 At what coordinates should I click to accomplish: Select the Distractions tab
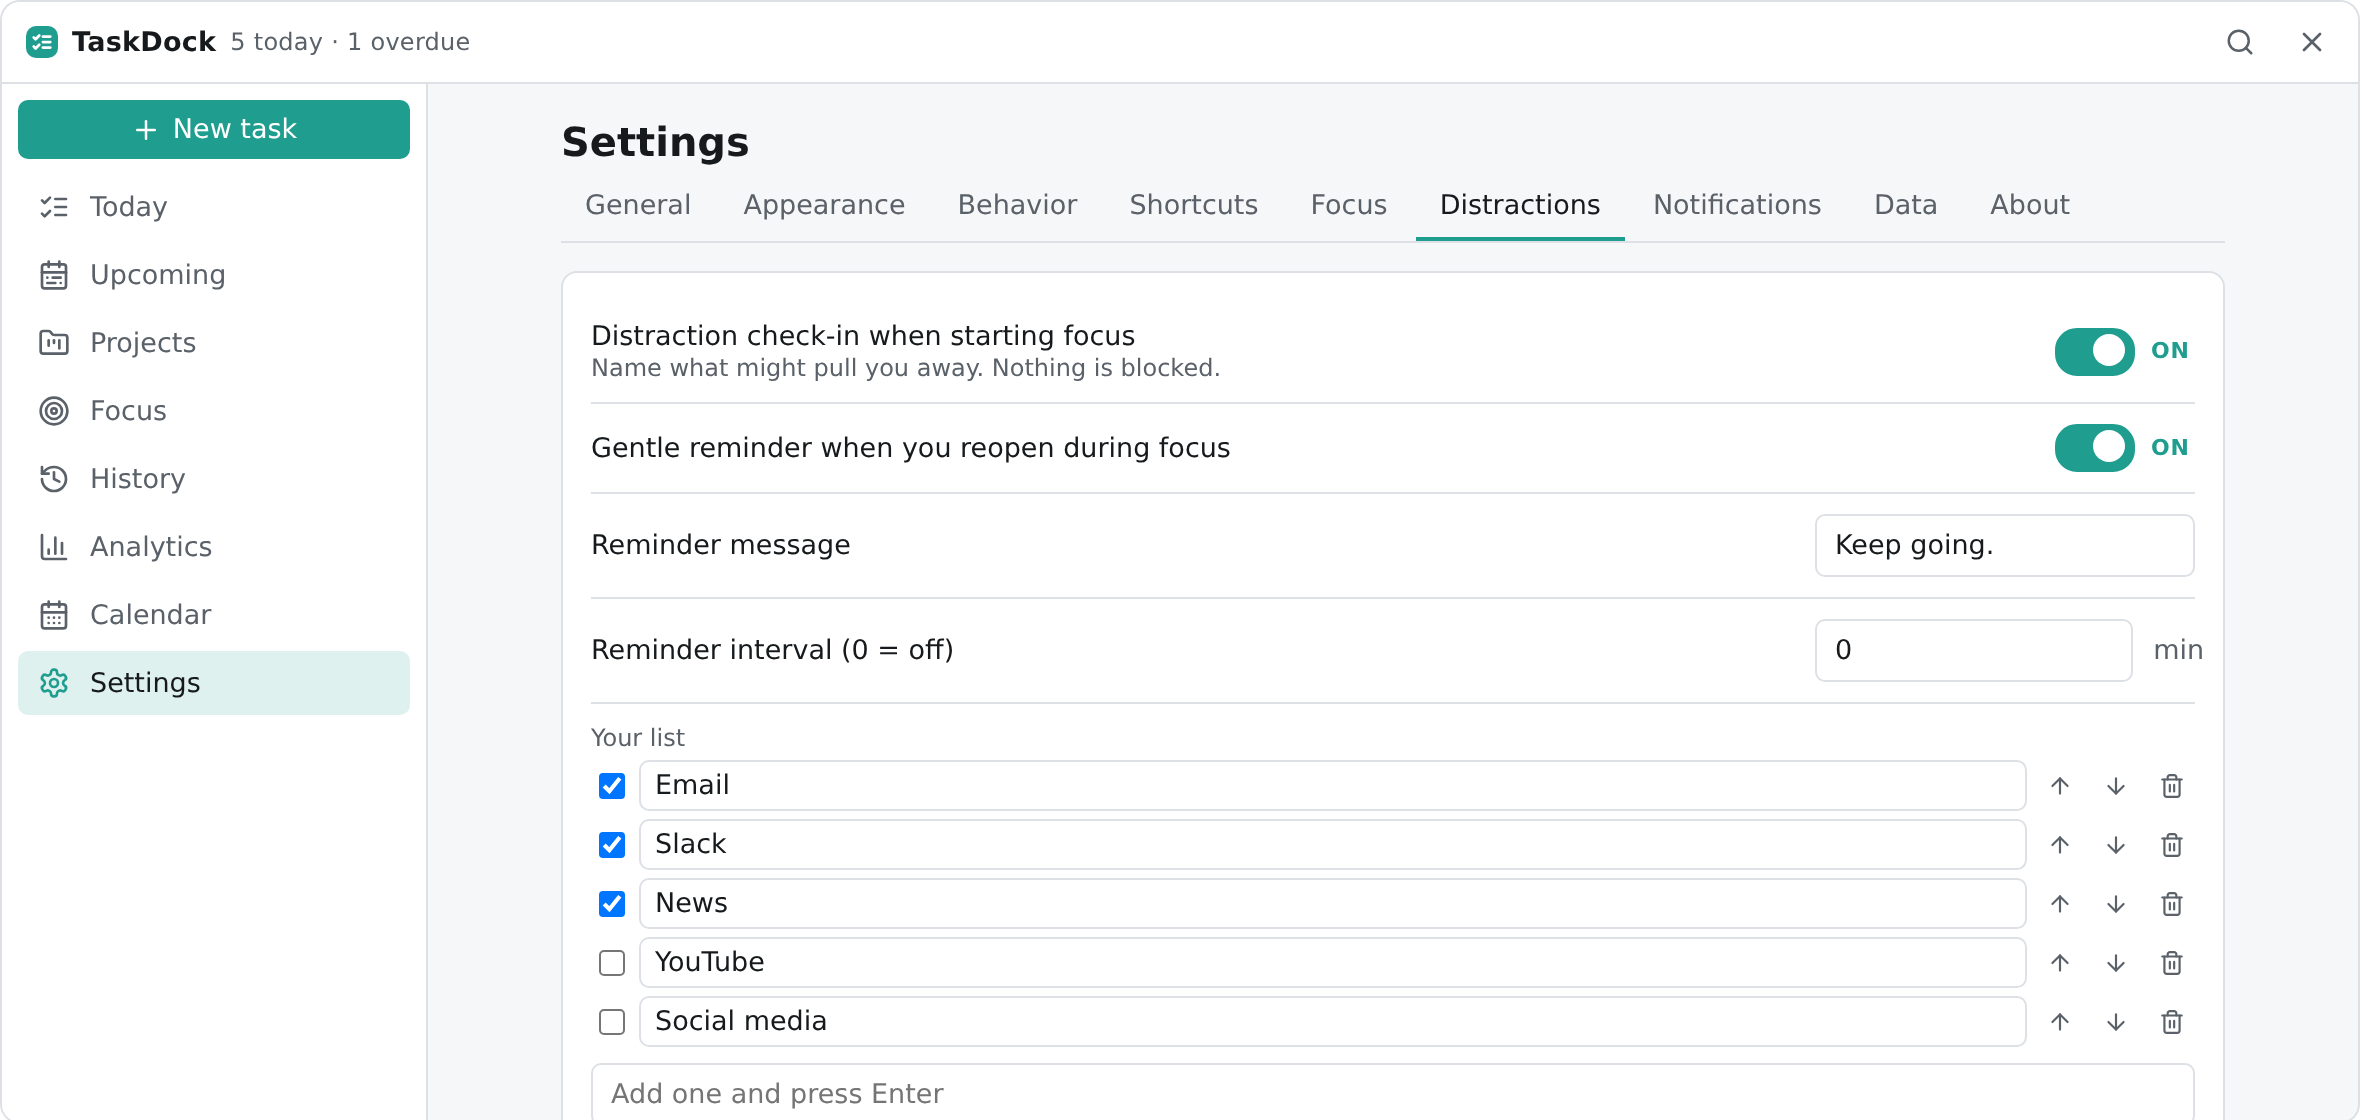(x=1520, y=205)
